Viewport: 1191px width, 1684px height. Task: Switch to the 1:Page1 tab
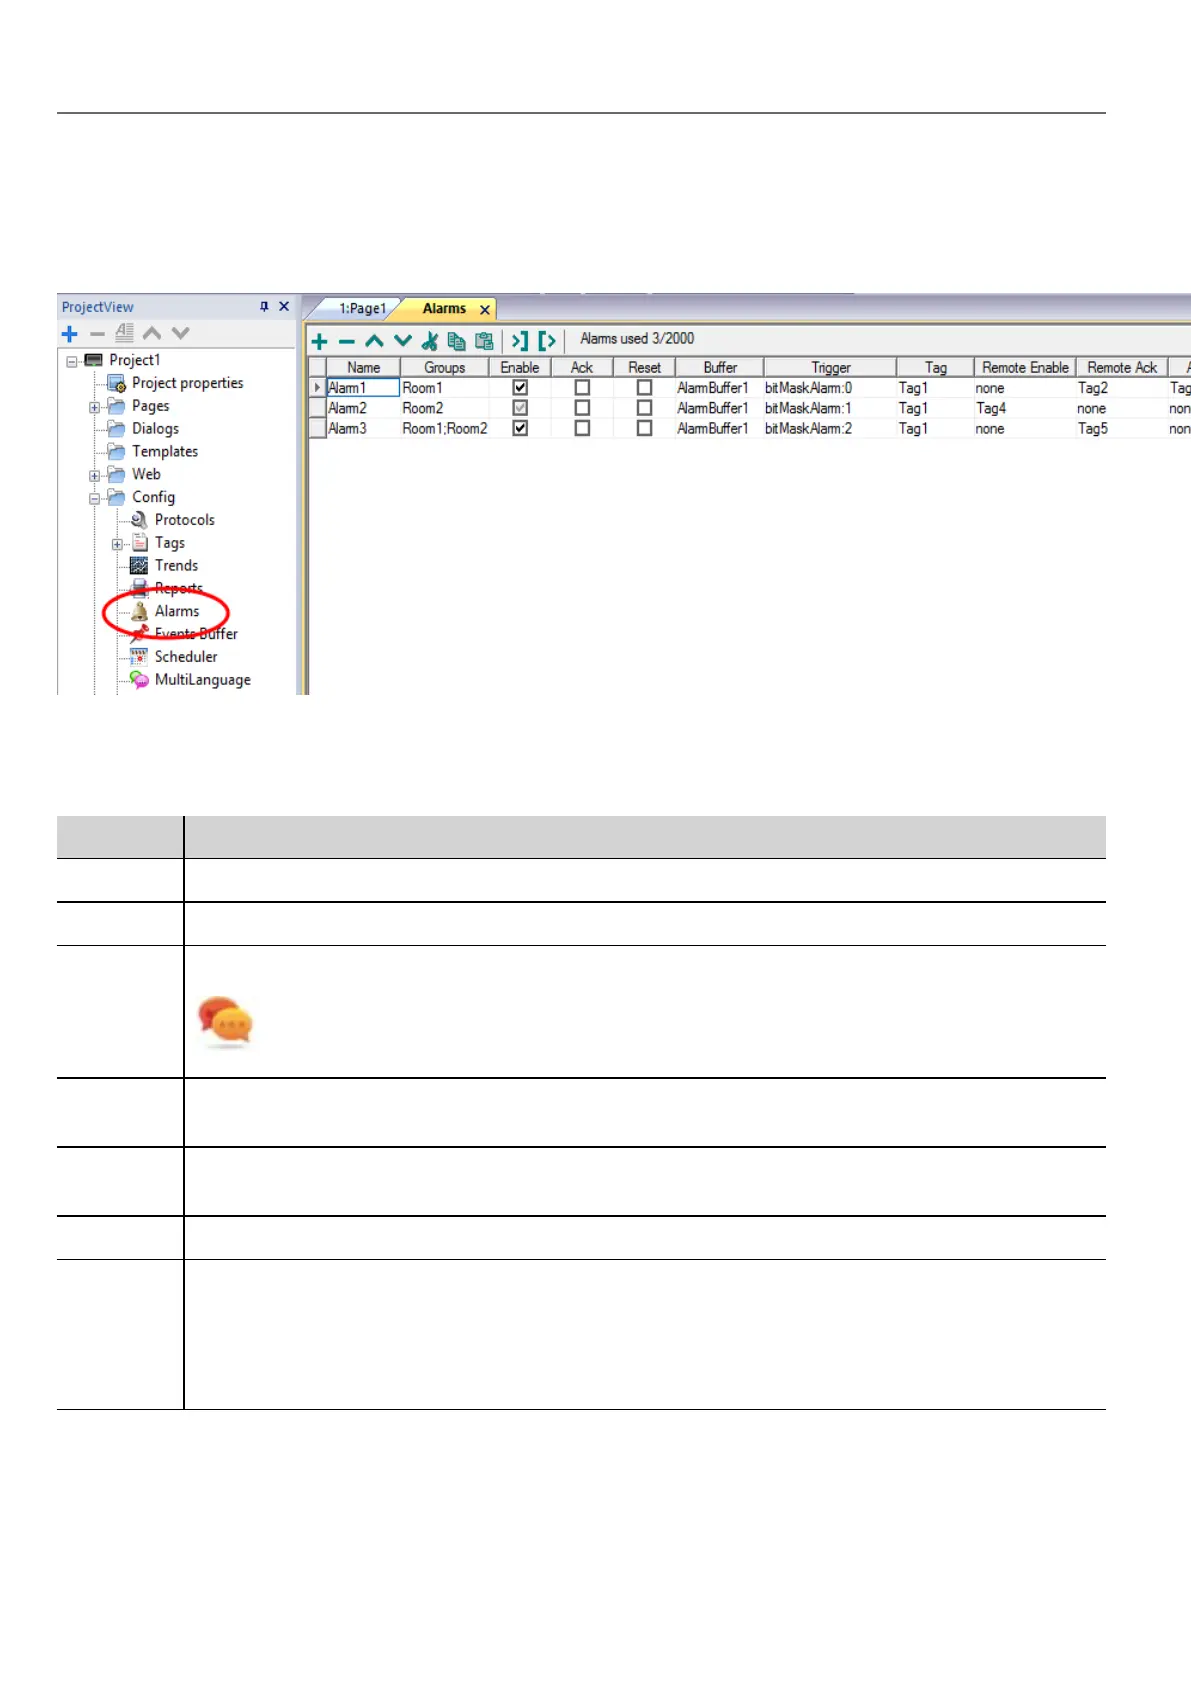click(x=362, y=309)
